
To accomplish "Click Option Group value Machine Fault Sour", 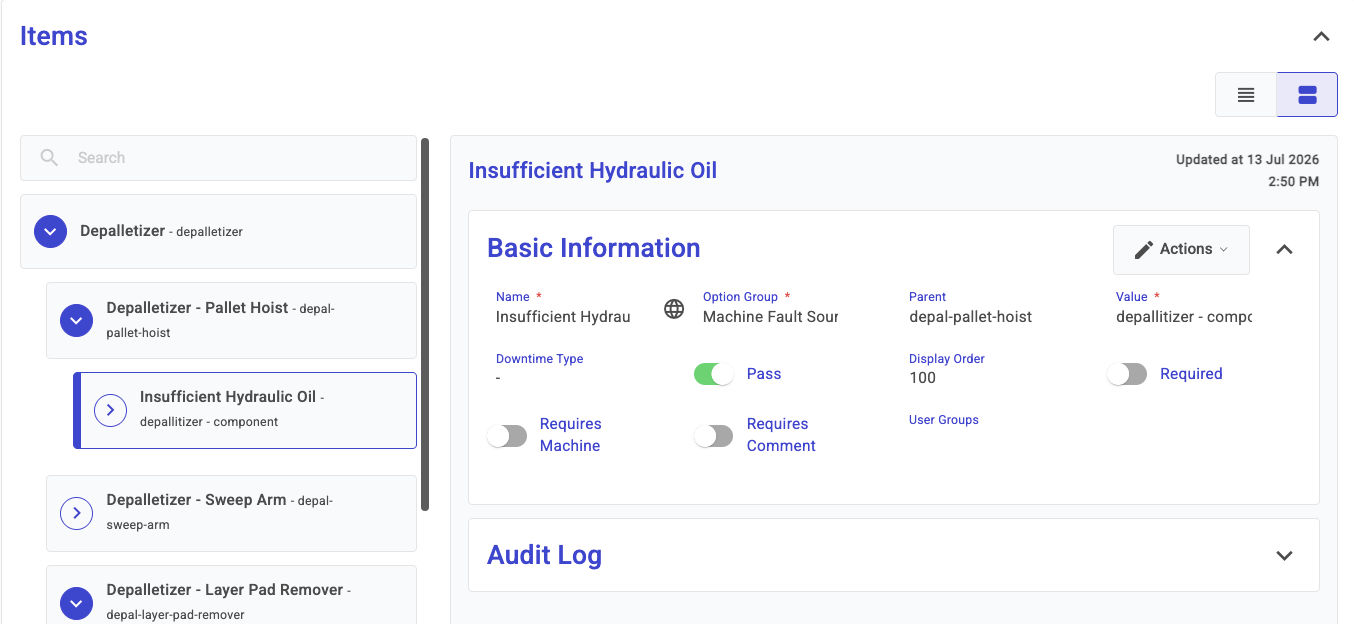I will click(x=770, y=317).
